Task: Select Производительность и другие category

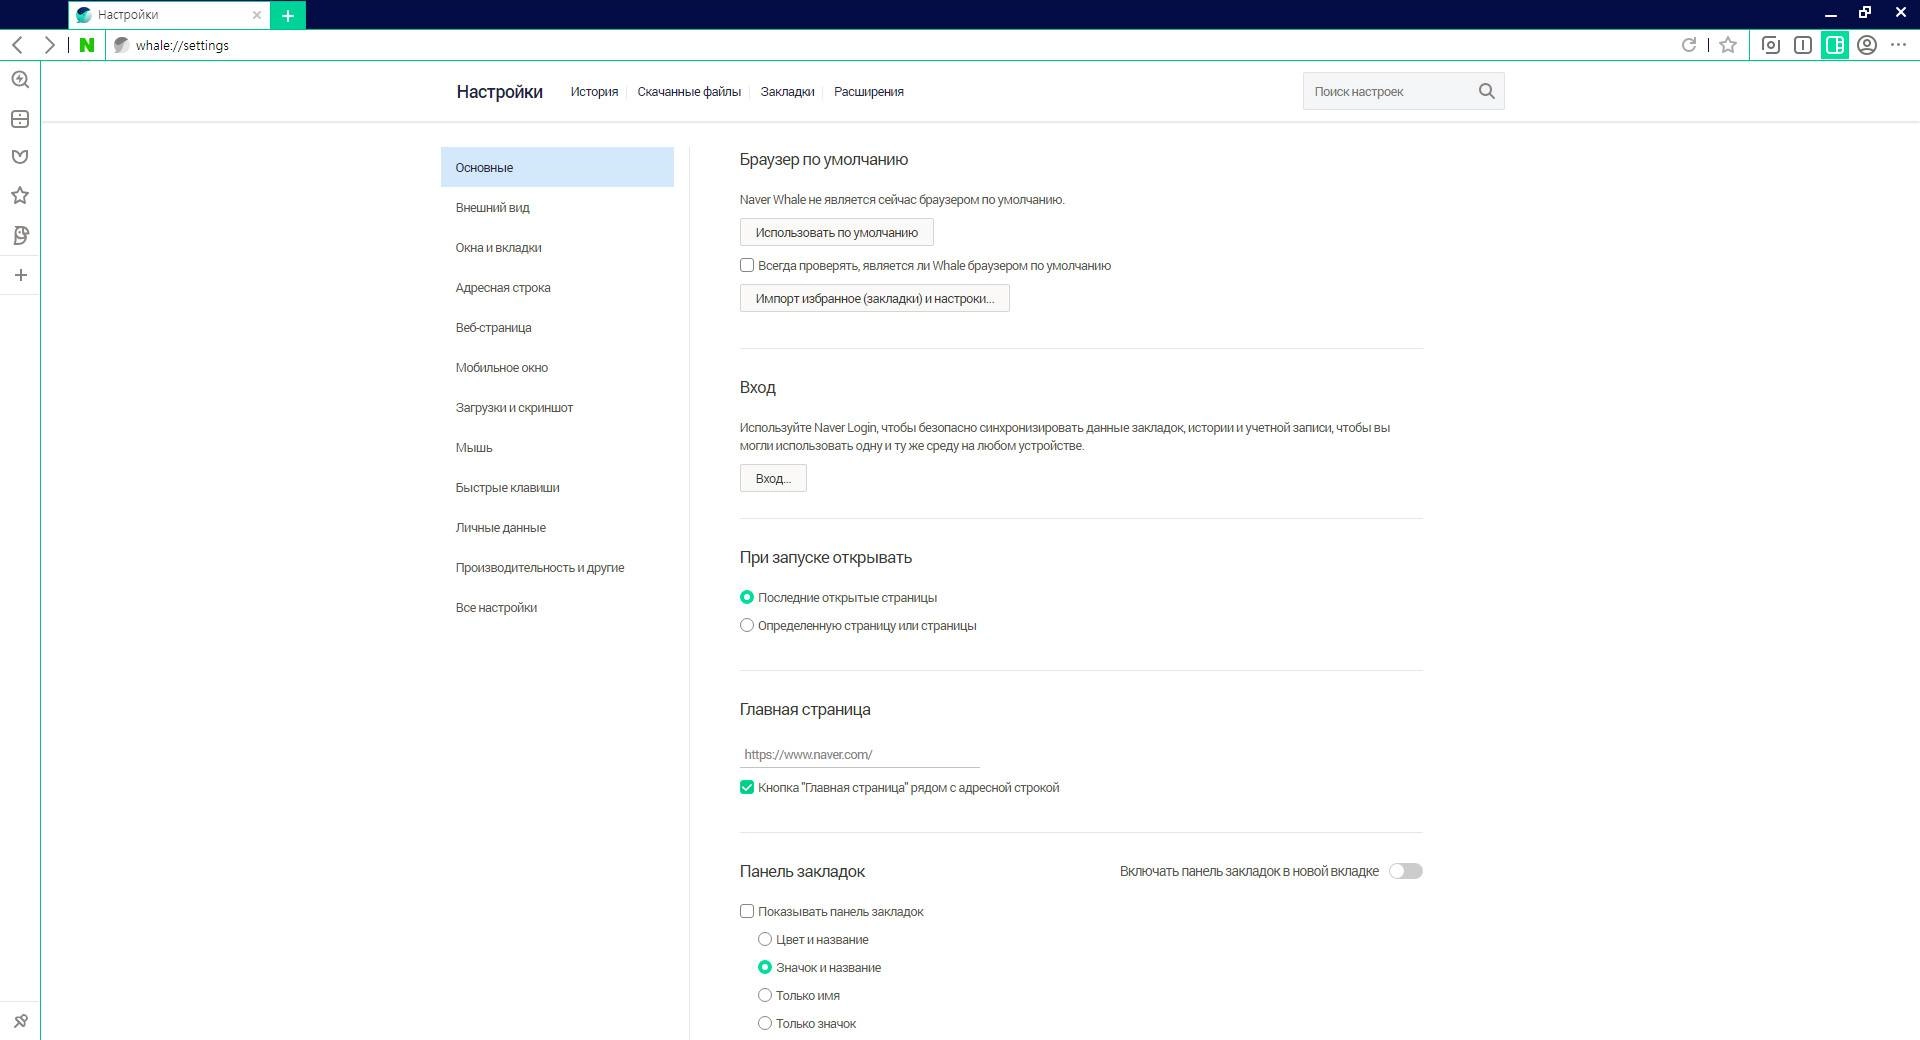Action: click(557, 567)
